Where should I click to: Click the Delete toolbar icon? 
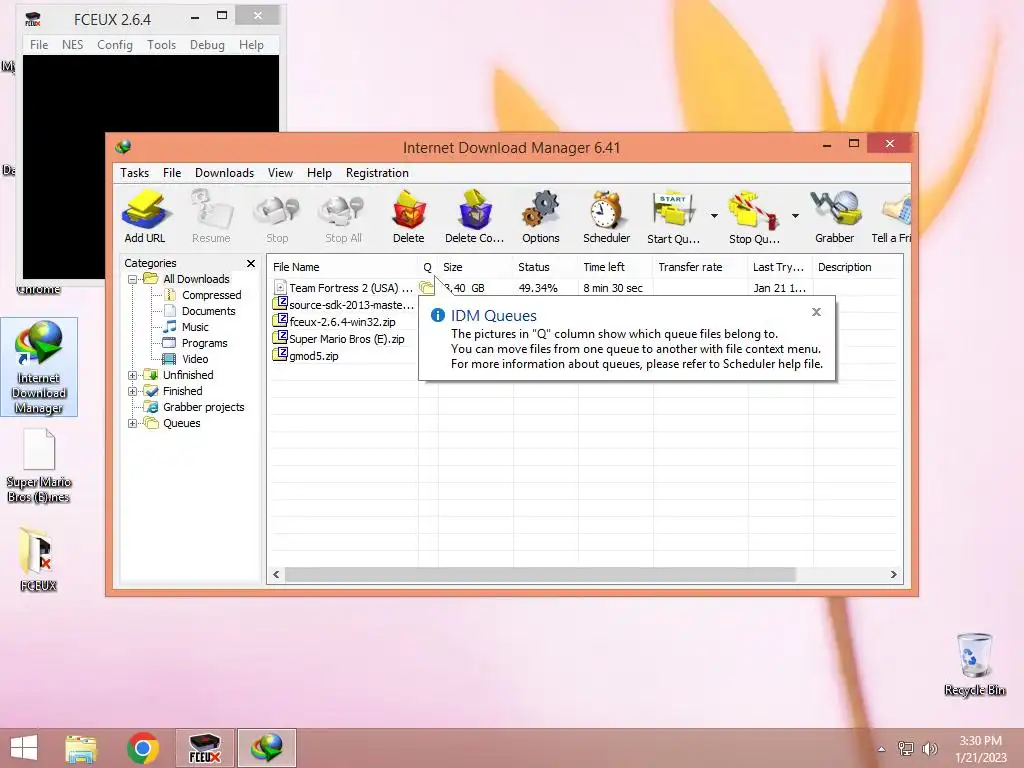(x=409, y=217)
